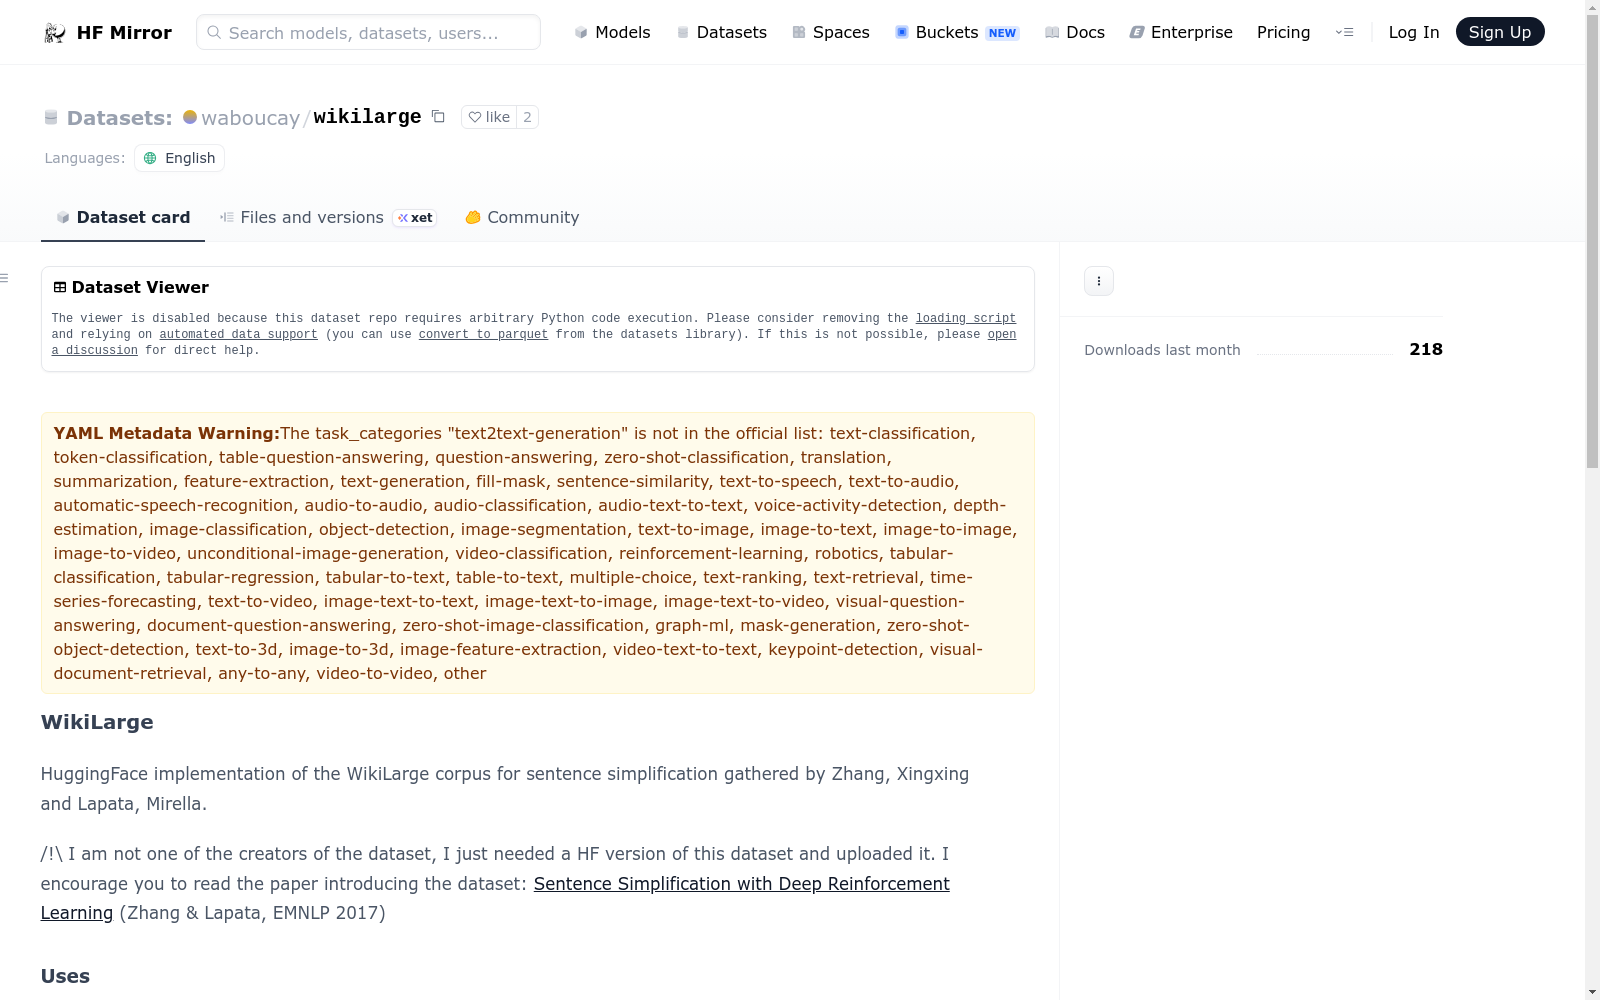1600x1000 pixels.
Task: Open the convert_to_parquet link
Action: 483,334
